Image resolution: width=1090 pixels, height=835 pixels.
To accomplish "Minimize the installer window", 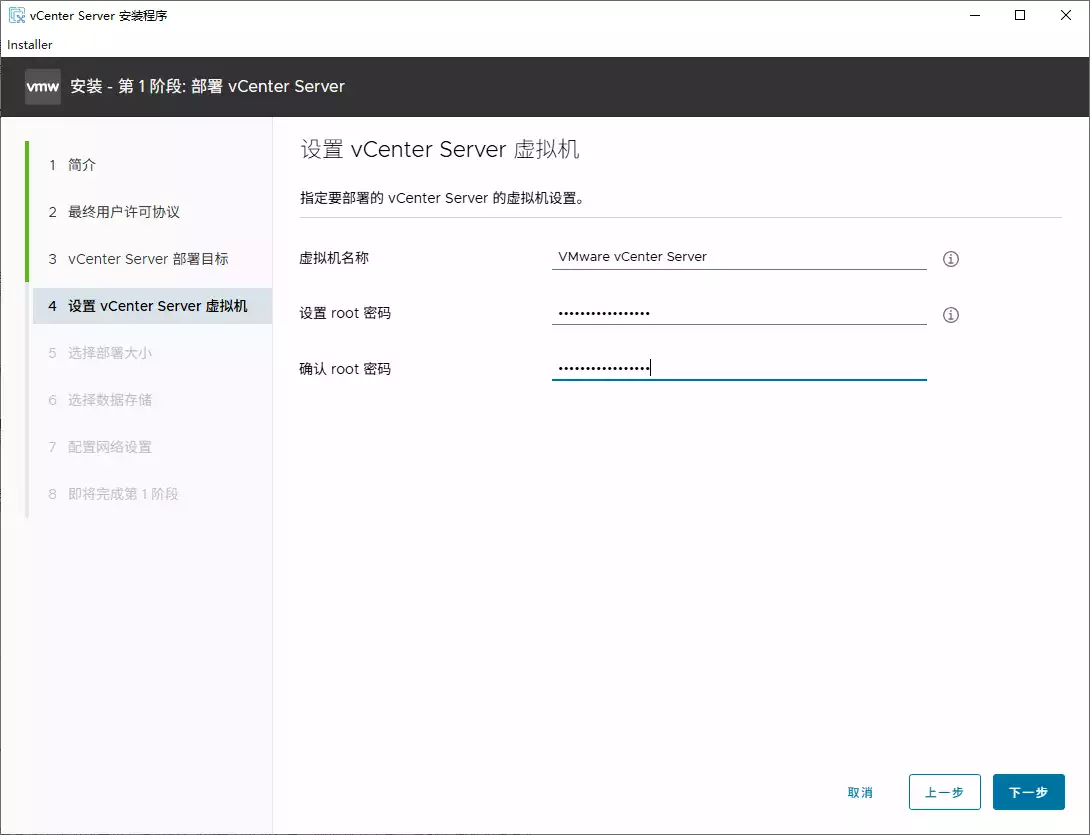I will point(975,15).
